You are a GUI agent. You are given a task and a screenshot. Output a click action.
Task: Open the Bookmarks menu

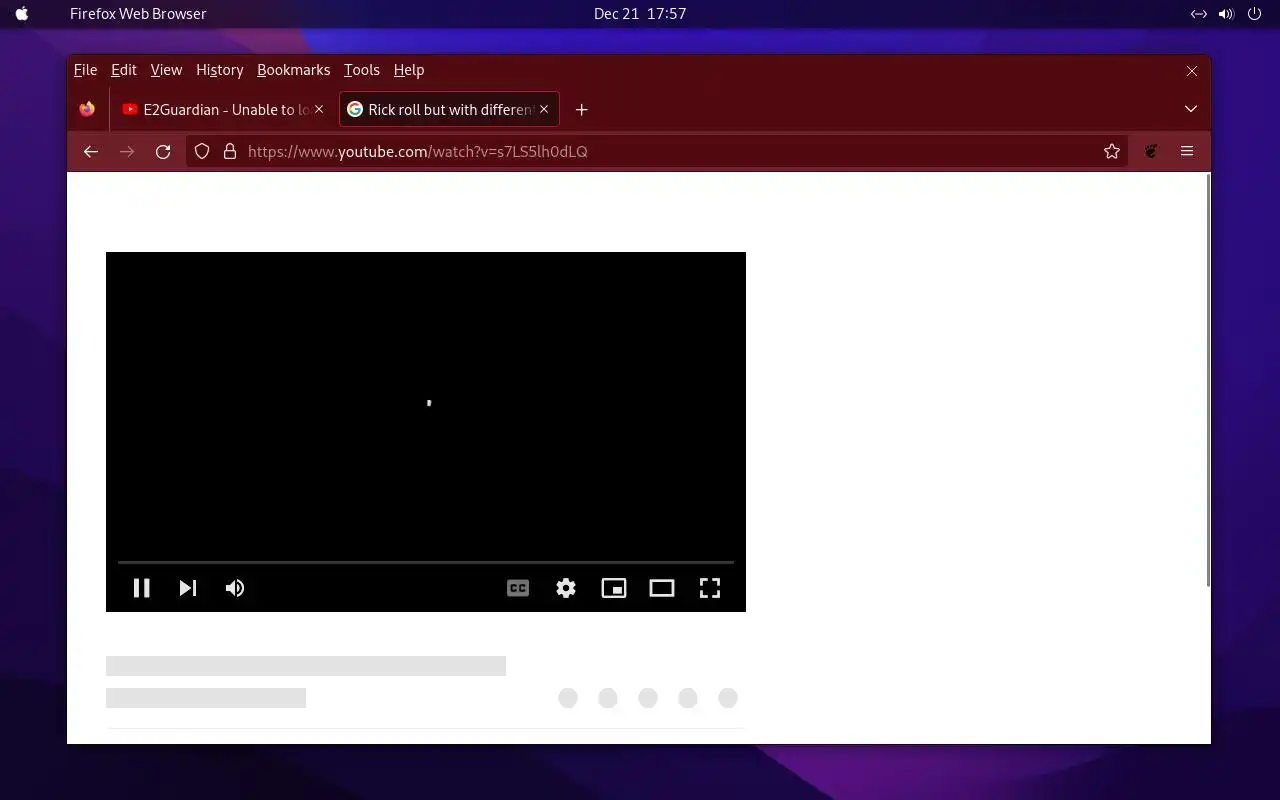coord(293,70)
